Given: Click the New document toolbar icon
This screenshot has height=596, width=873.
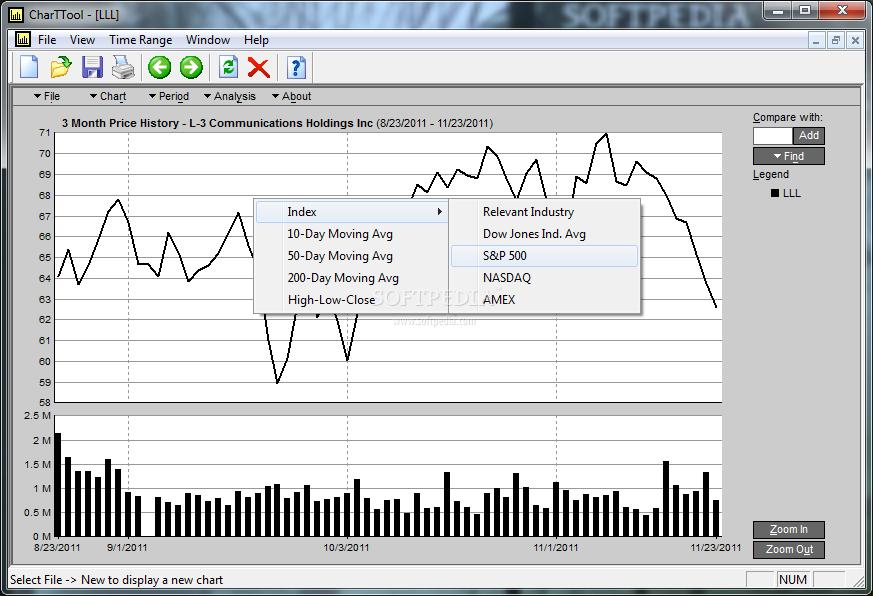Looking at the screenshot, I should pyautogui.click(x=29, y=67).
